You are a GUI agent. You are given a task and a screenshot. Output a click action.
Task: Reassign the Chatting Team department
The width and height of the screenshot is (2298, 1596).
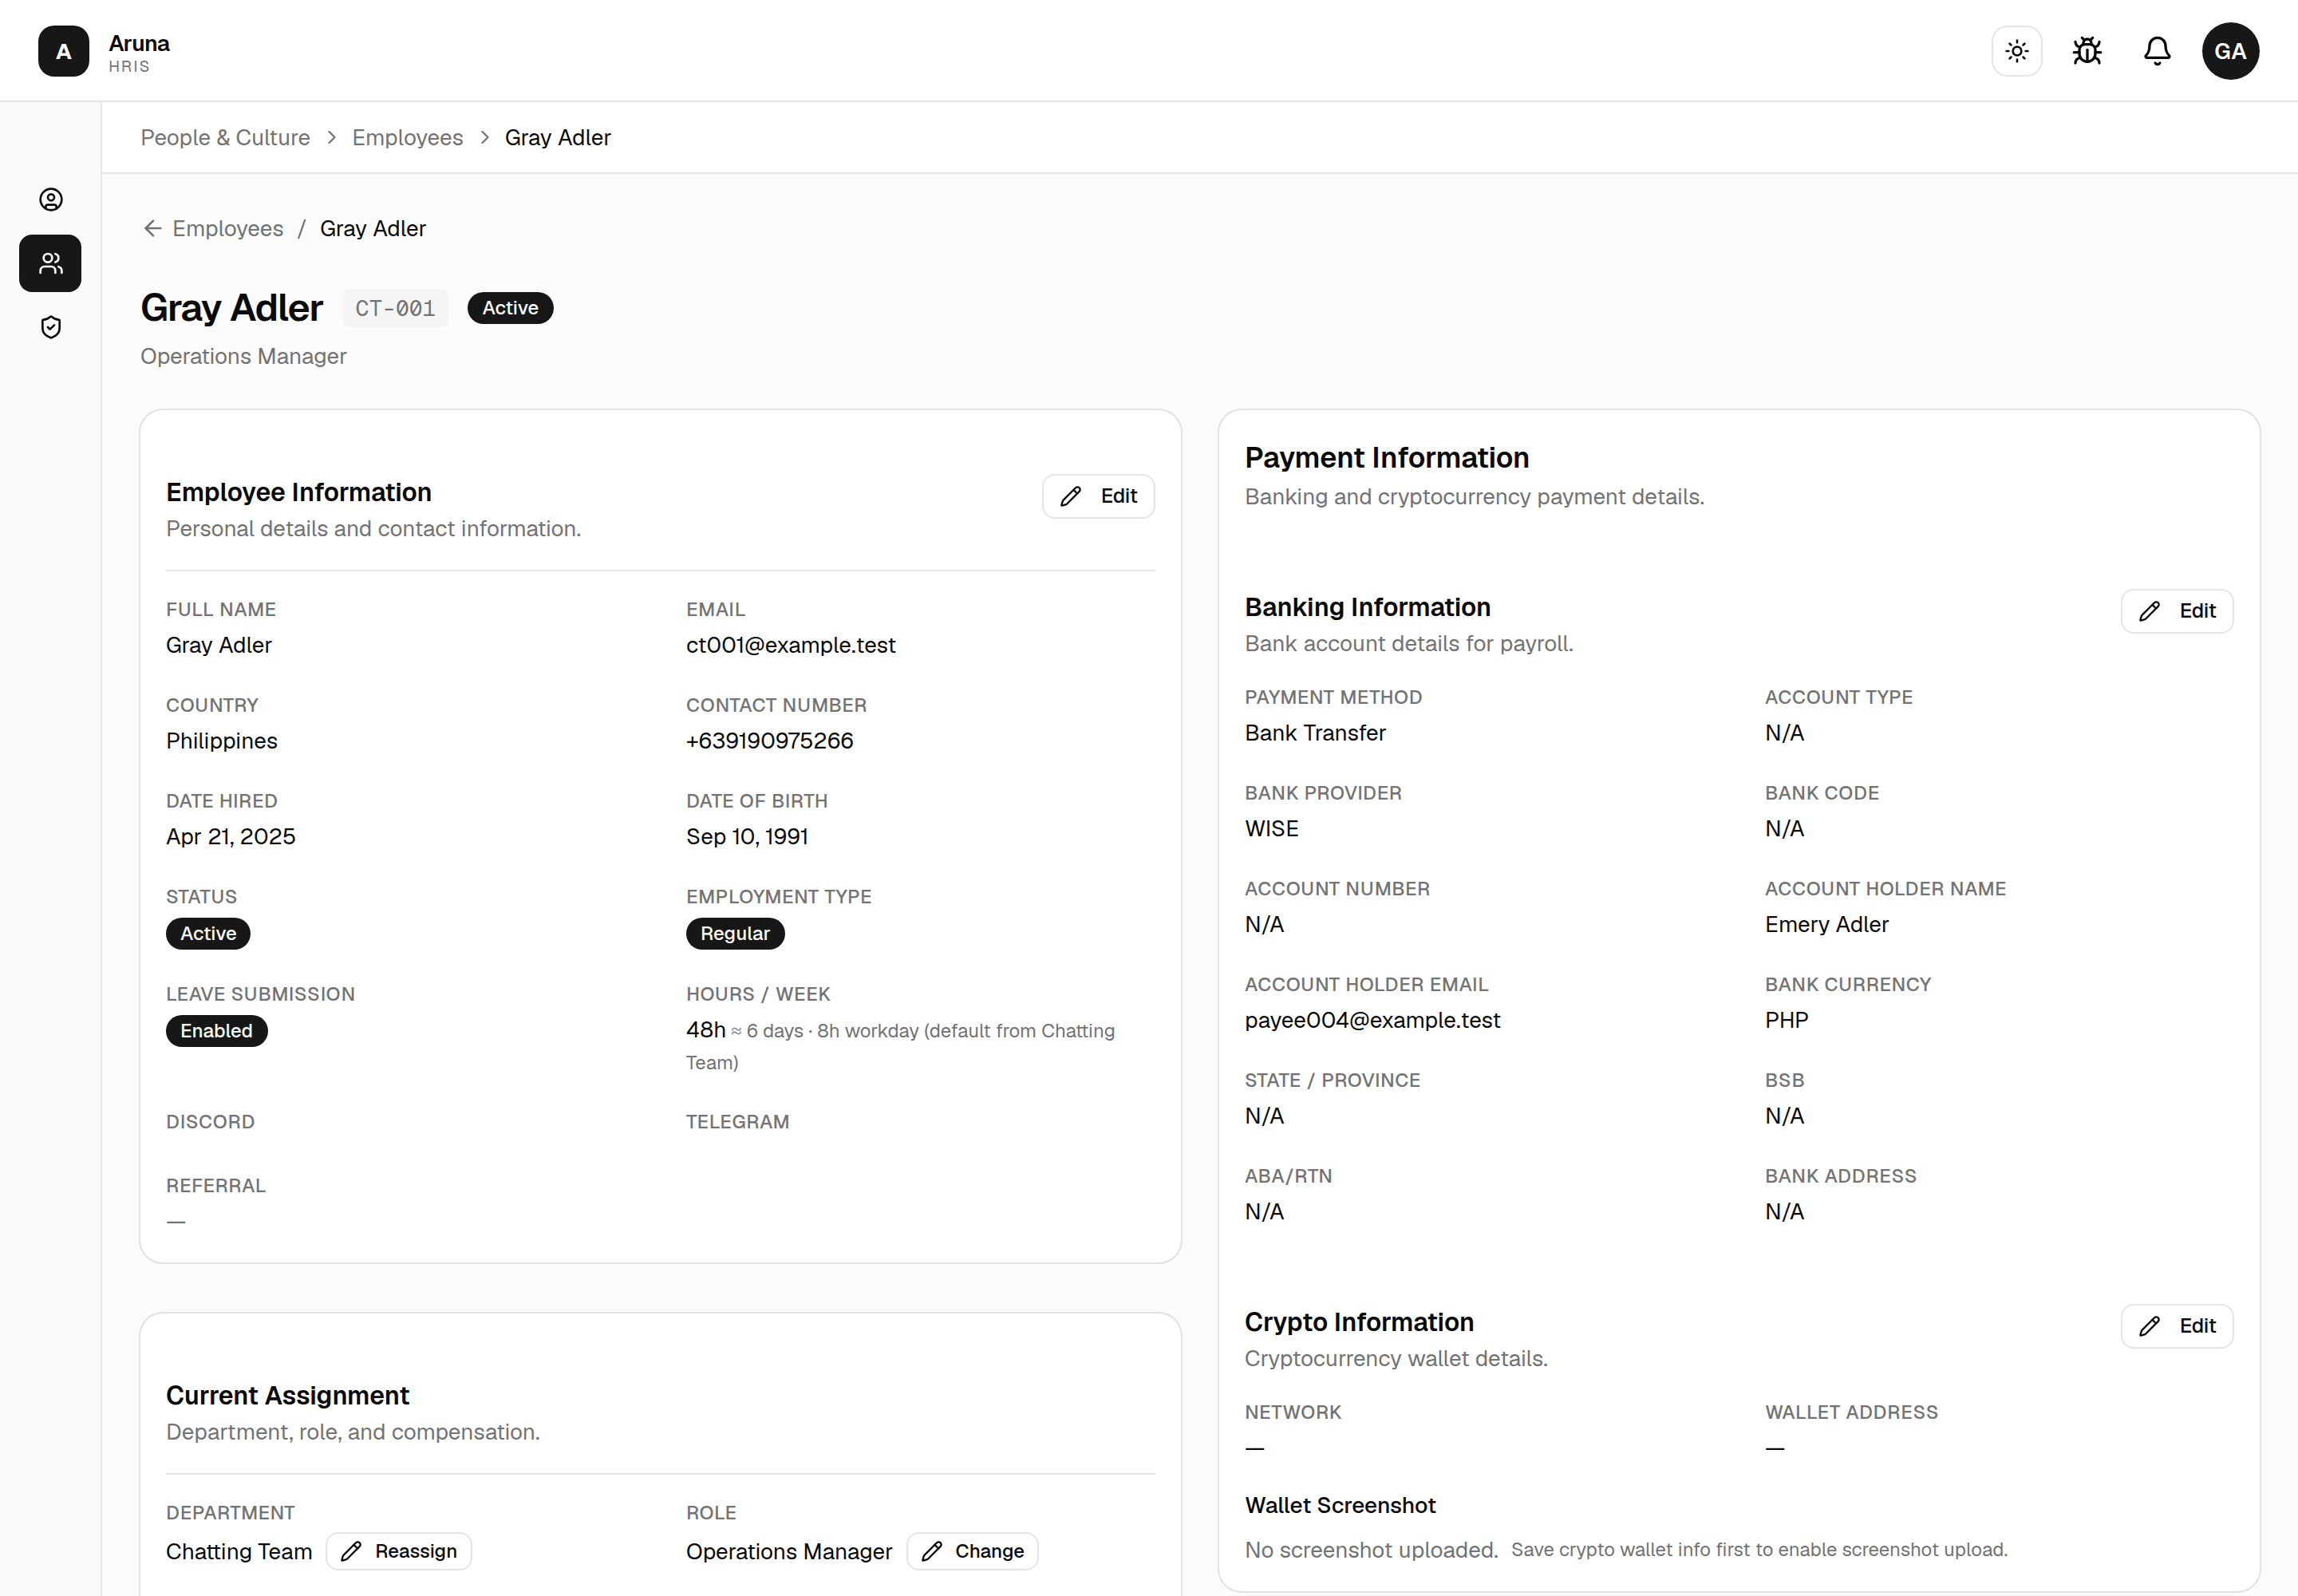pos(398,1551)
